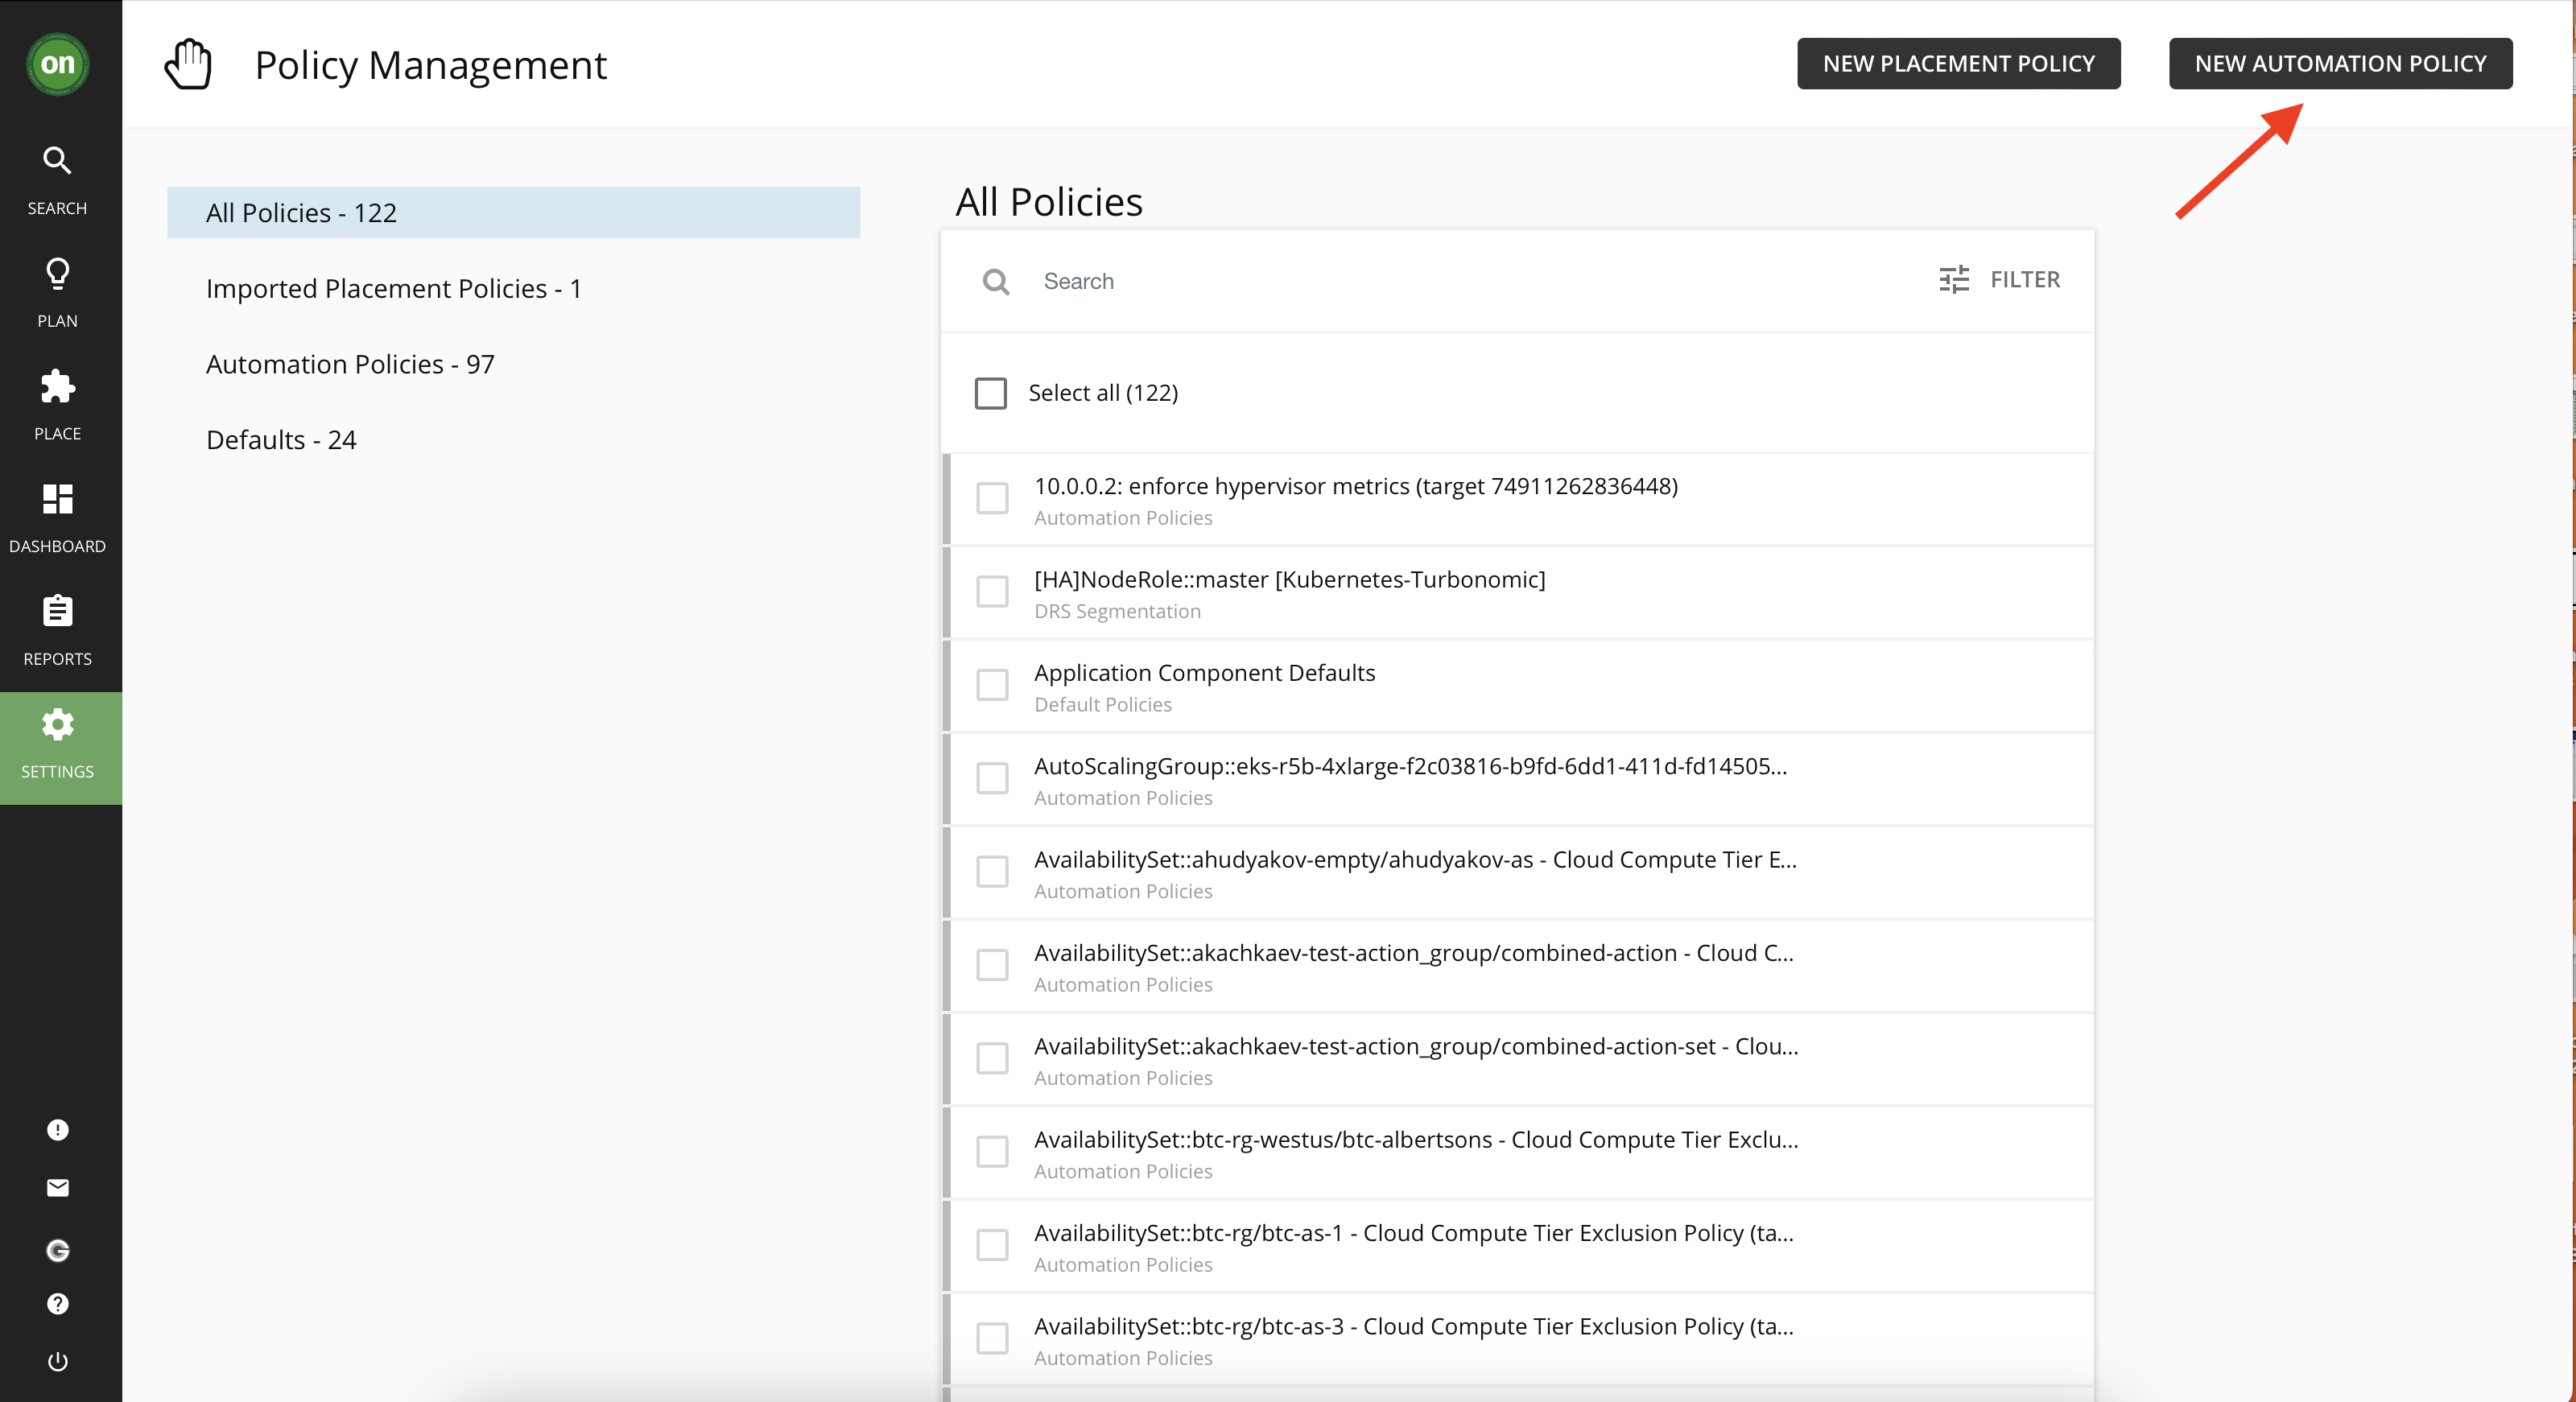The height and width of the screenshot is (1402, 2576).
Task: Open the help question mark icon
Action: pos(58,1303)
